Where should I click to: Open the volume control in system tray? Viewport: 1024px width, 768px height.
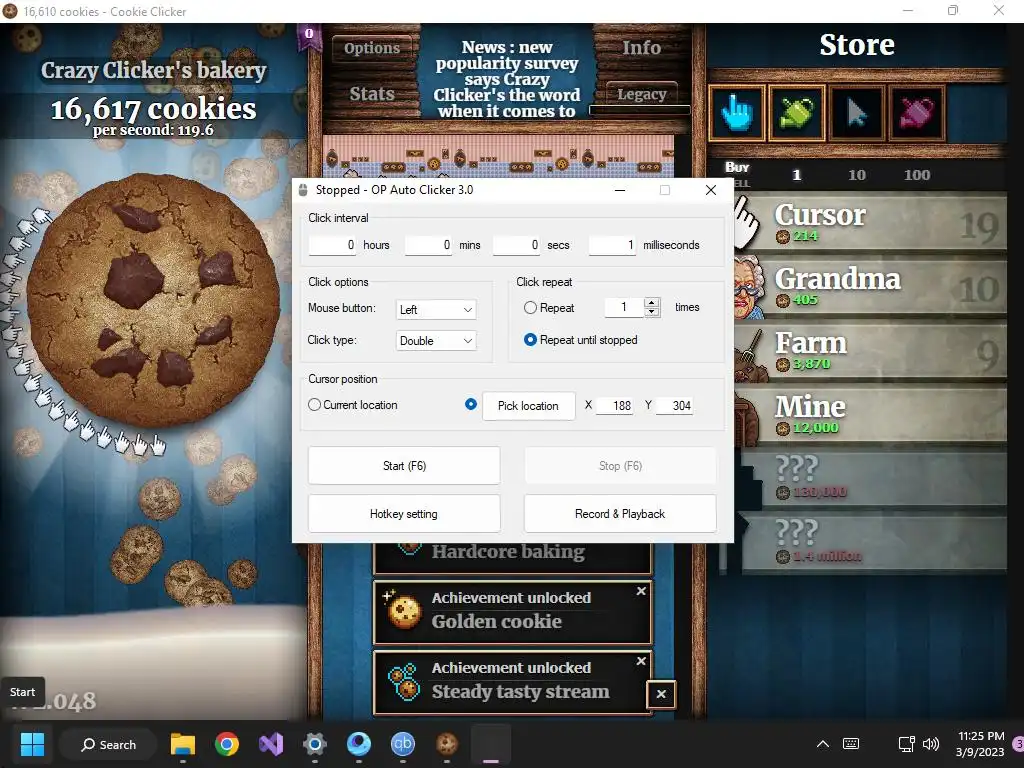click(931, 744)
